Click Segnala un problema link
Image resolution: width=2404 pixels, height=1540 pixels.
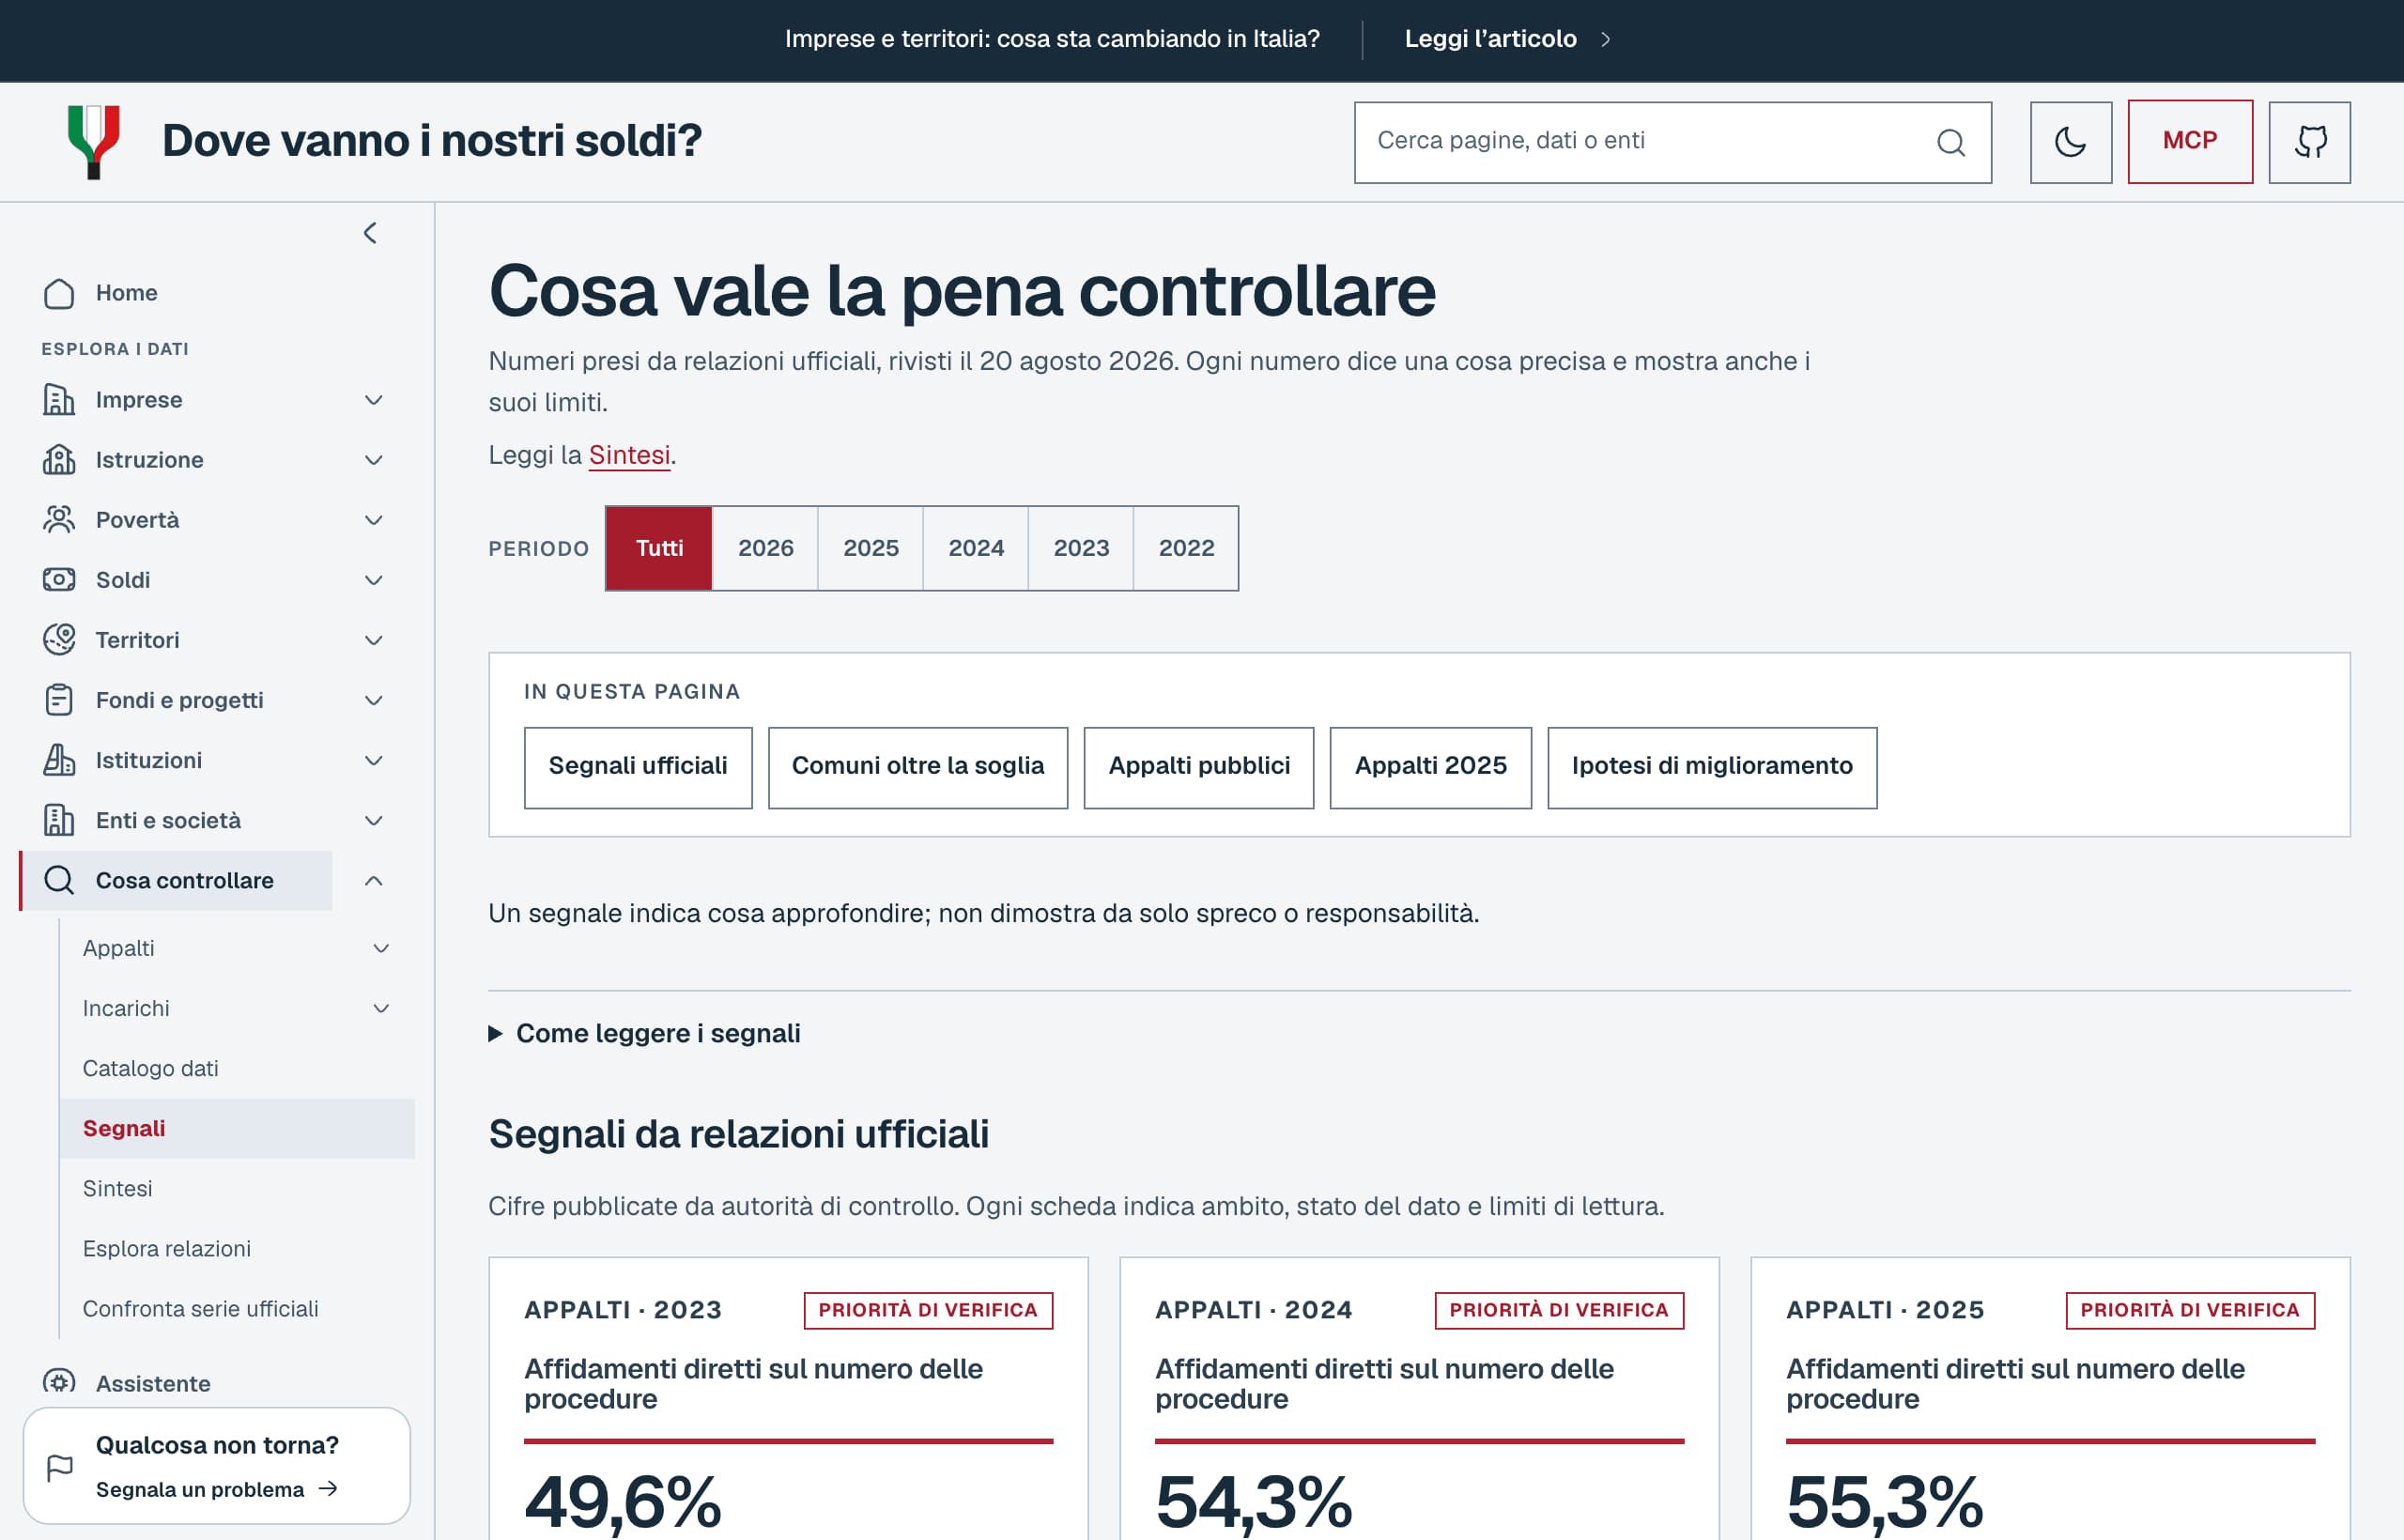216,1489
